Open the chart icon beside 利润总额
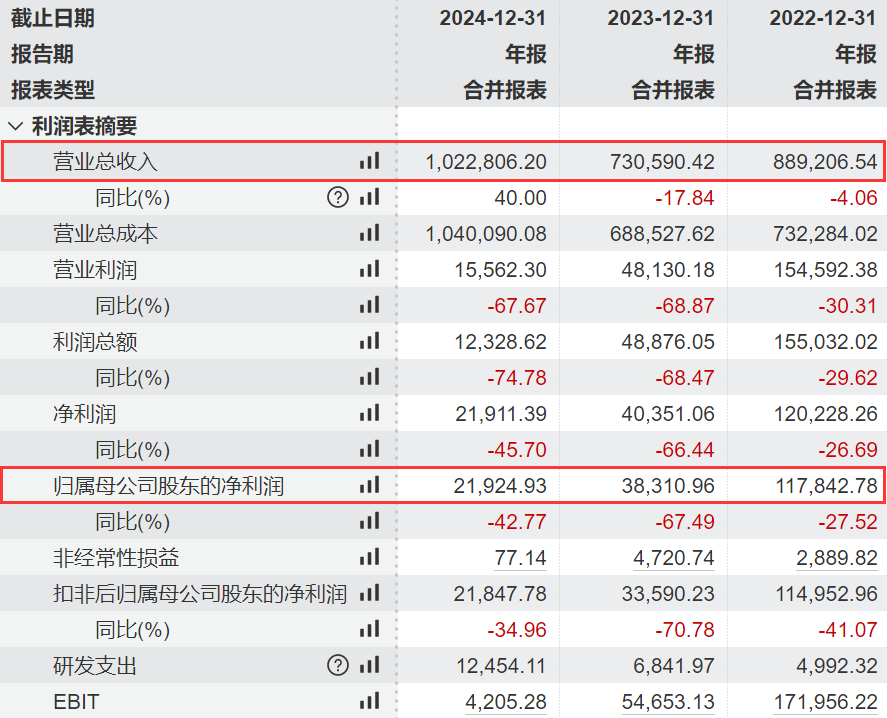This screenshot has height=718, width=887. click(x=369, y=342)
